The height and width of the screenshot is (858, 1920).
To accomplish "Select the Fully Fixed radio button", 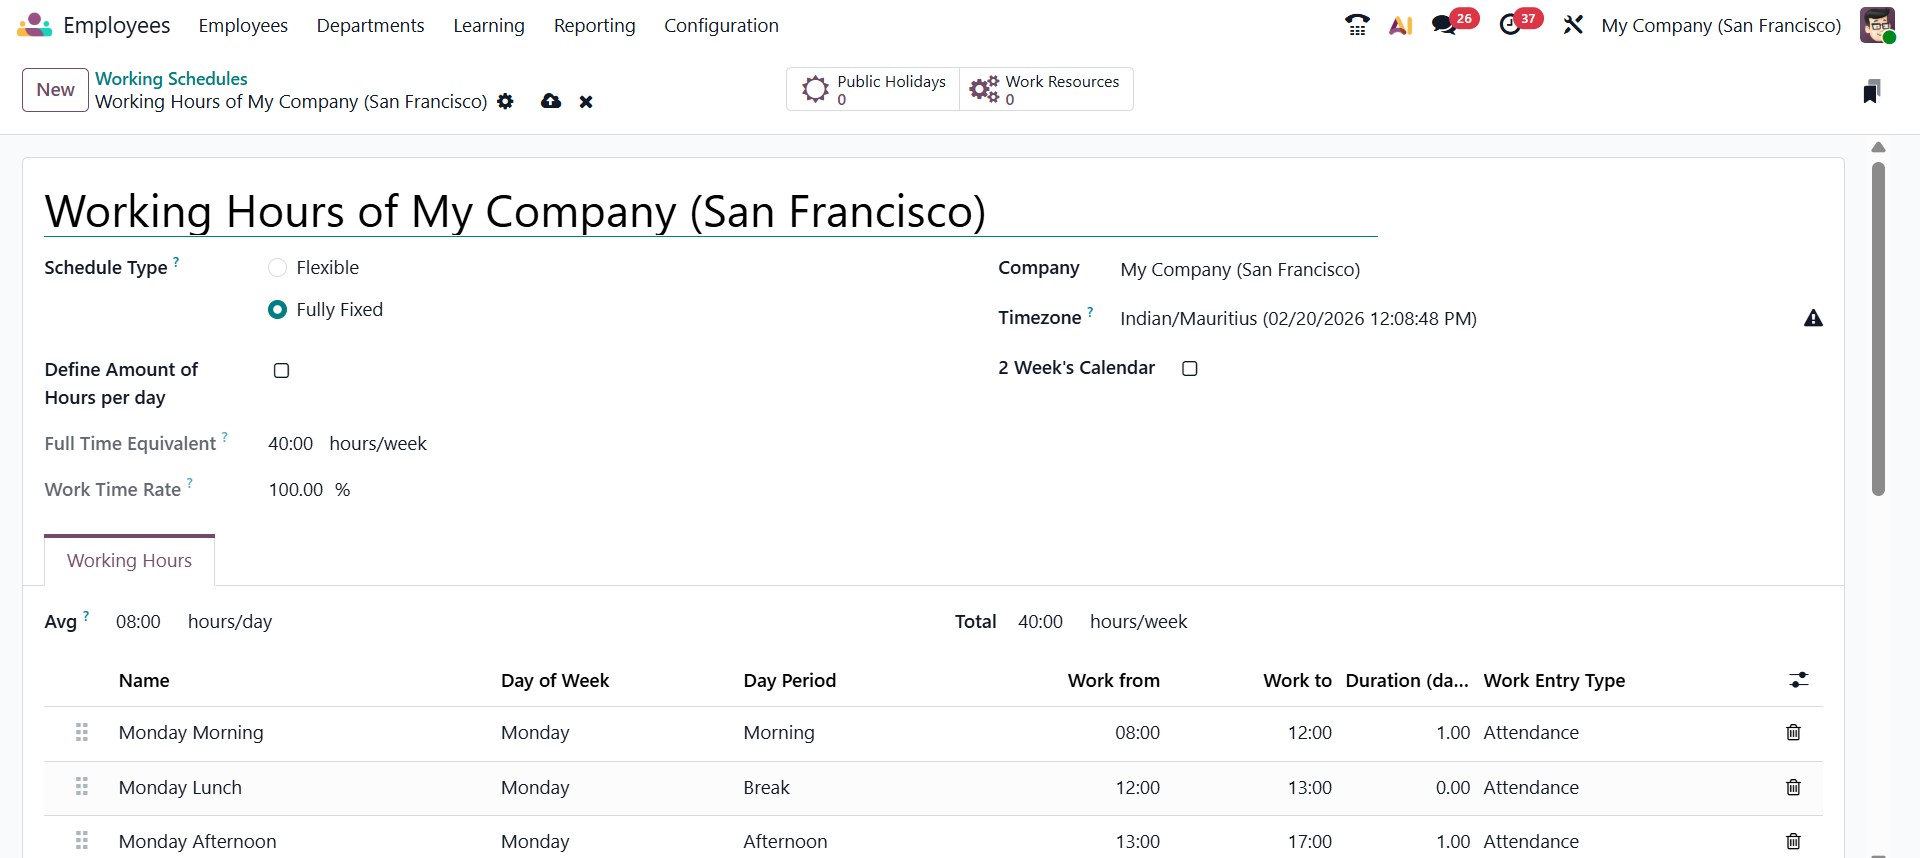I will tap(278, 310).
